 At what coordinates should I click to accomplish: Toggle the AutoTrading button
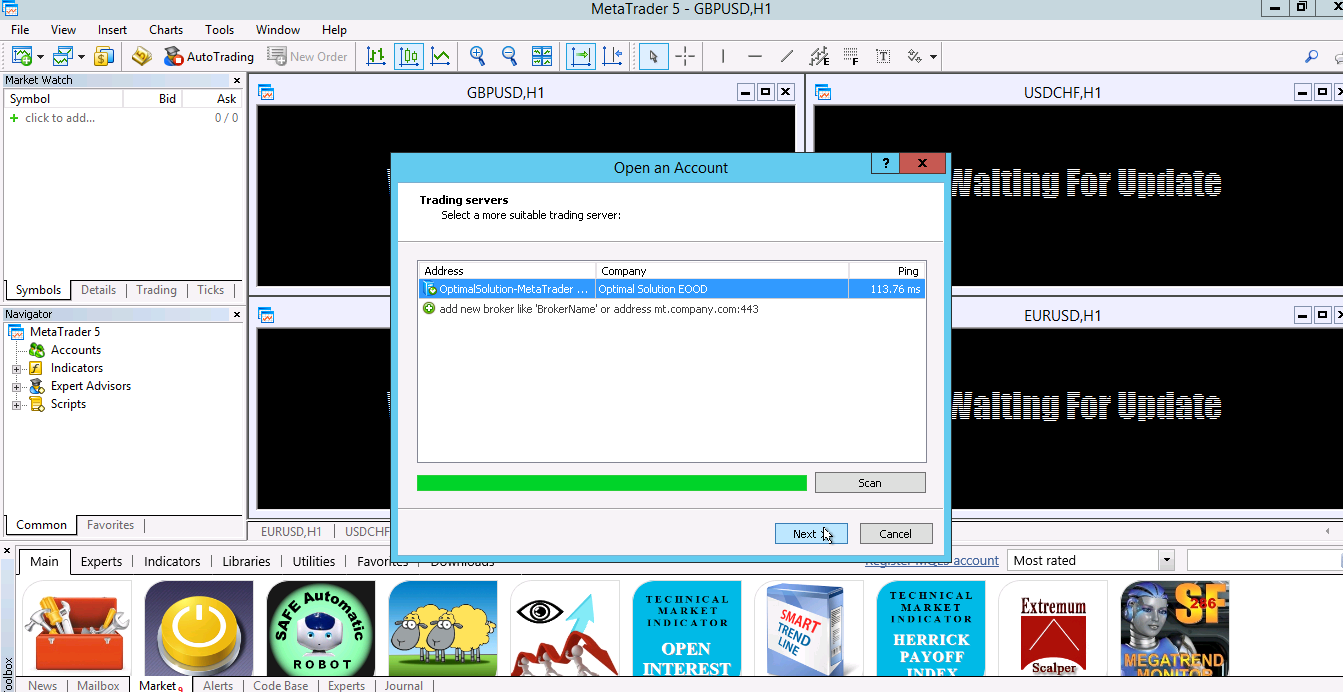pos(209,57)
